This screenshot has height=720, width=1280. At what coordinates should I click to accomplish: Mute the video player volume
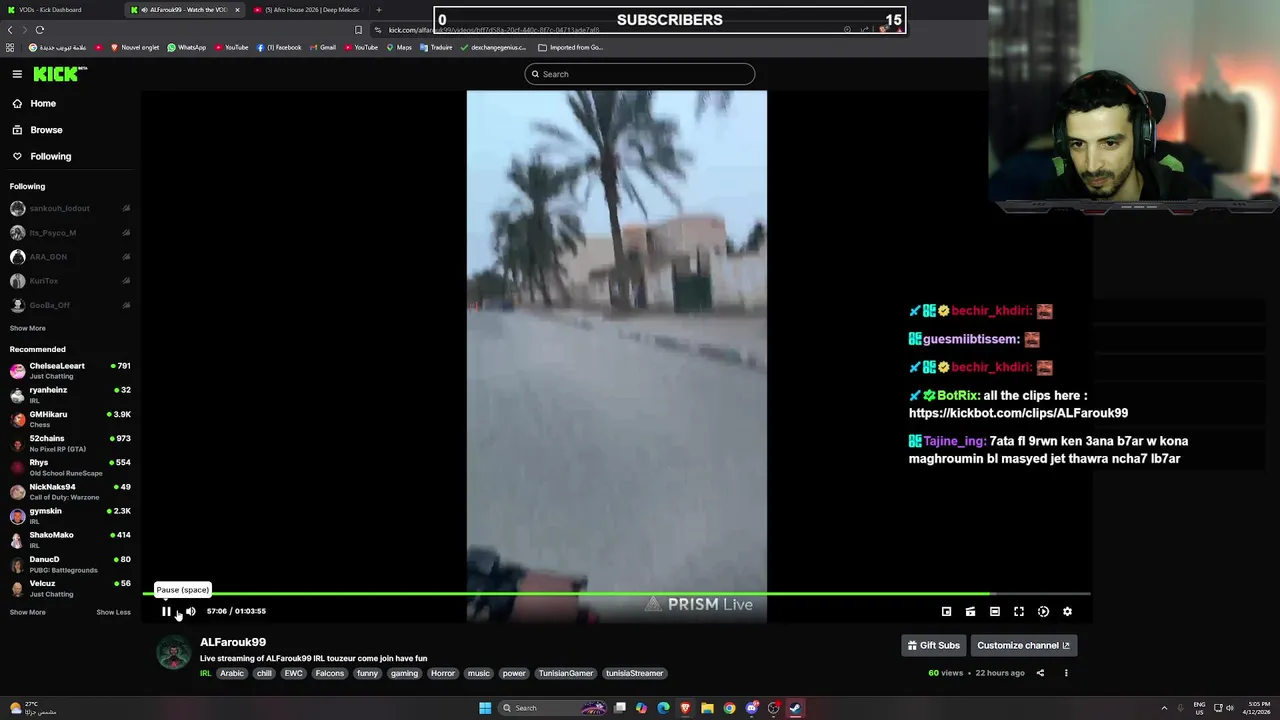190,611
